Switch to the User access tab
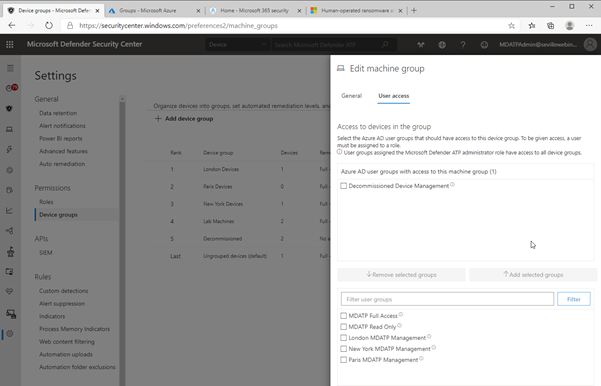 click(x=394, y=96)
